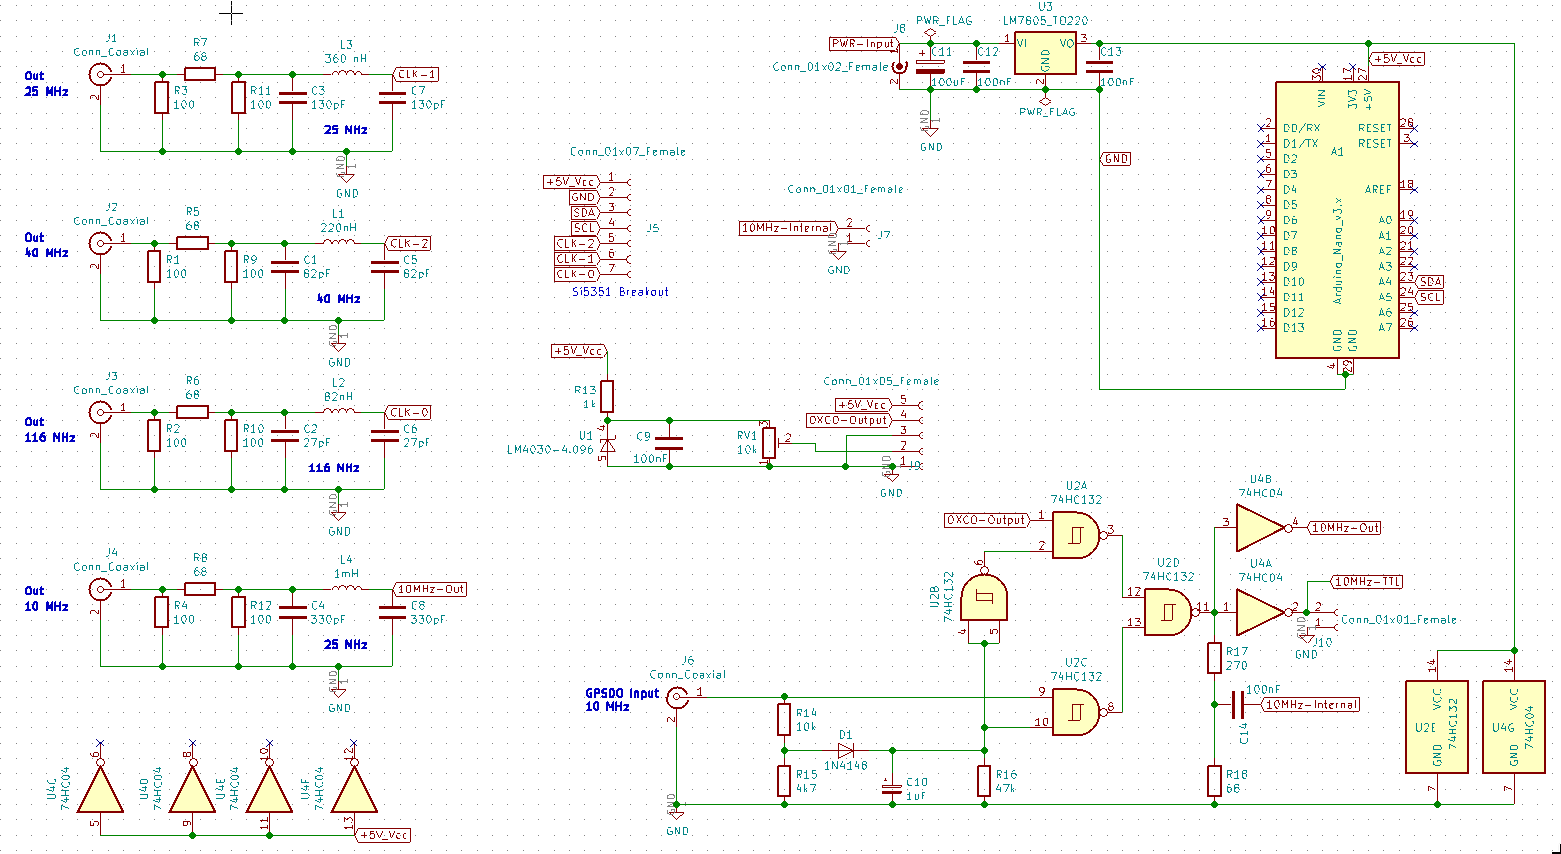Select OXCO-Output label at U2A input
The width and height of the screenshot is (1561, 854).
coord(987,520)
